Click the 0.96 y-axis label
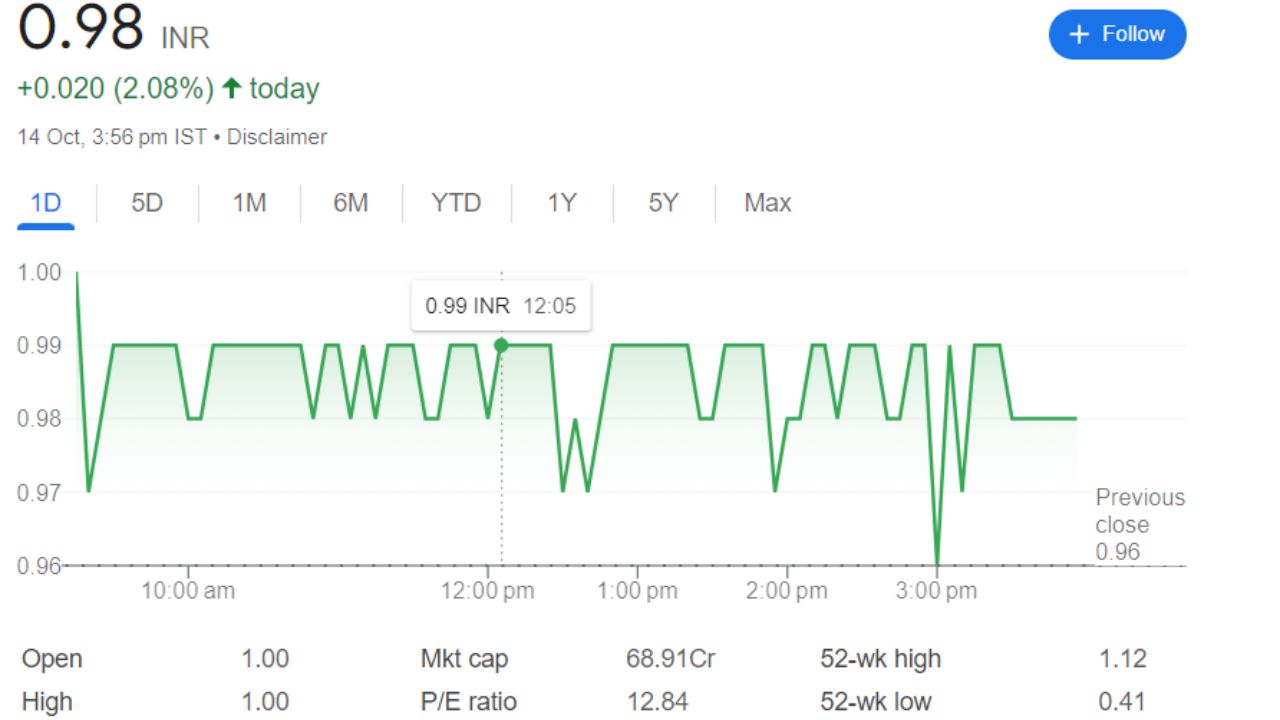Viewport: 1280px width, 720px height. 40,566
